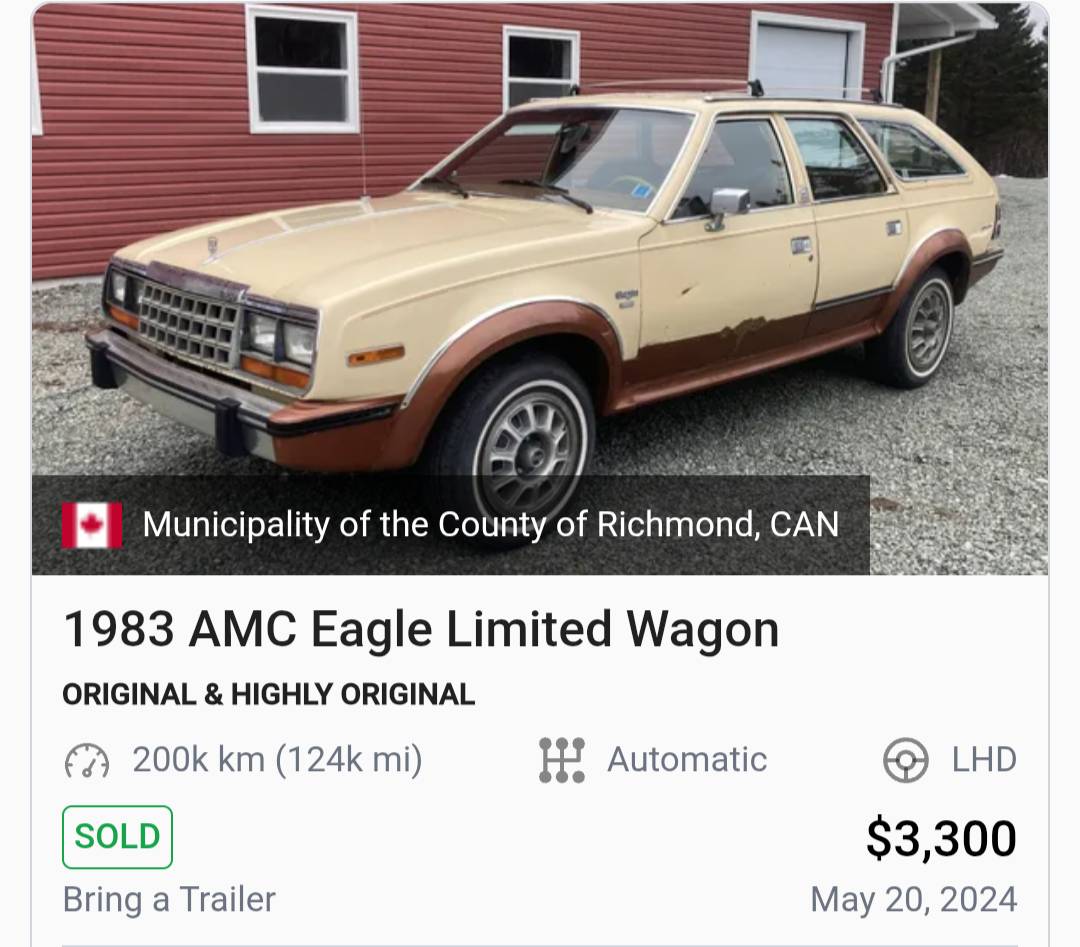Click the car's front grille in photo
1080x947 pixels.
tap(188, 322)
